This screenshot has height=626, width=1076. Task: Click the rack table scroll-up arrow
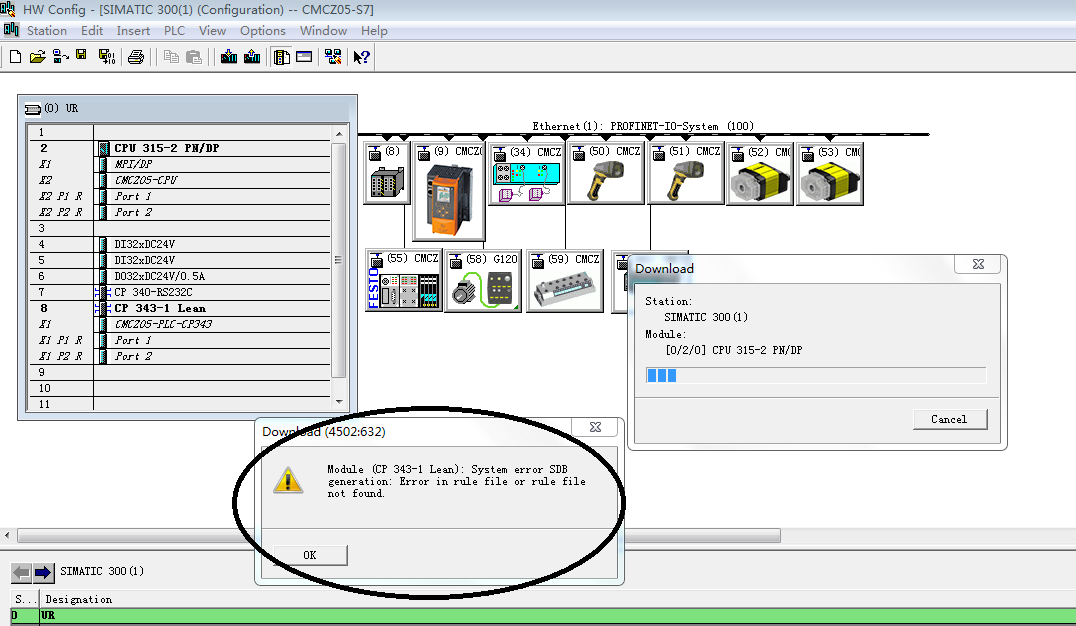click(339, 133)
